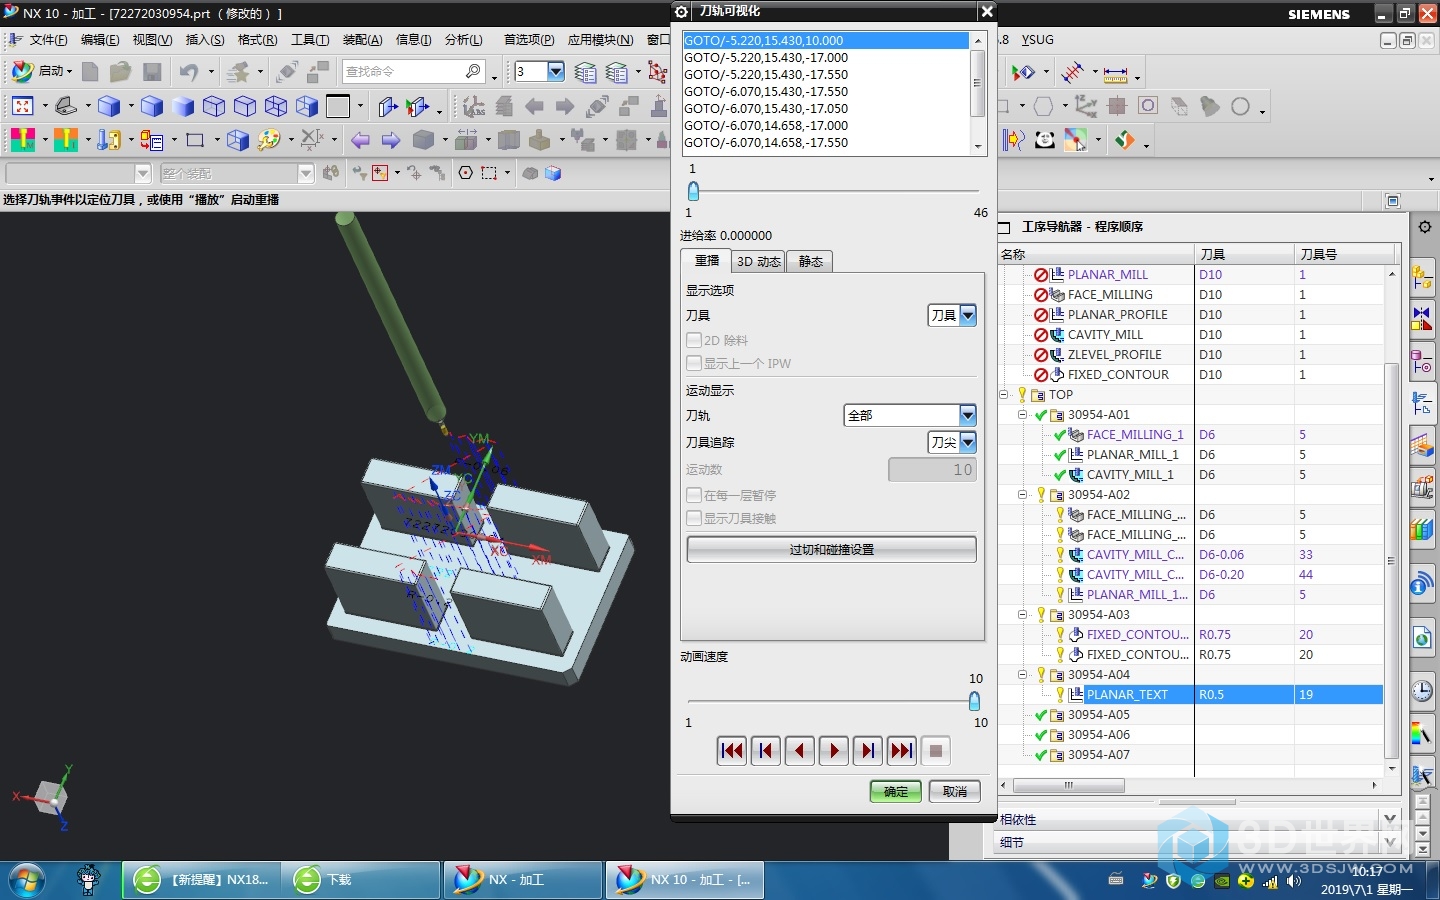1440x900 pixels.
Task: Open the books library sidebar icon
Action: point(1422,528)
